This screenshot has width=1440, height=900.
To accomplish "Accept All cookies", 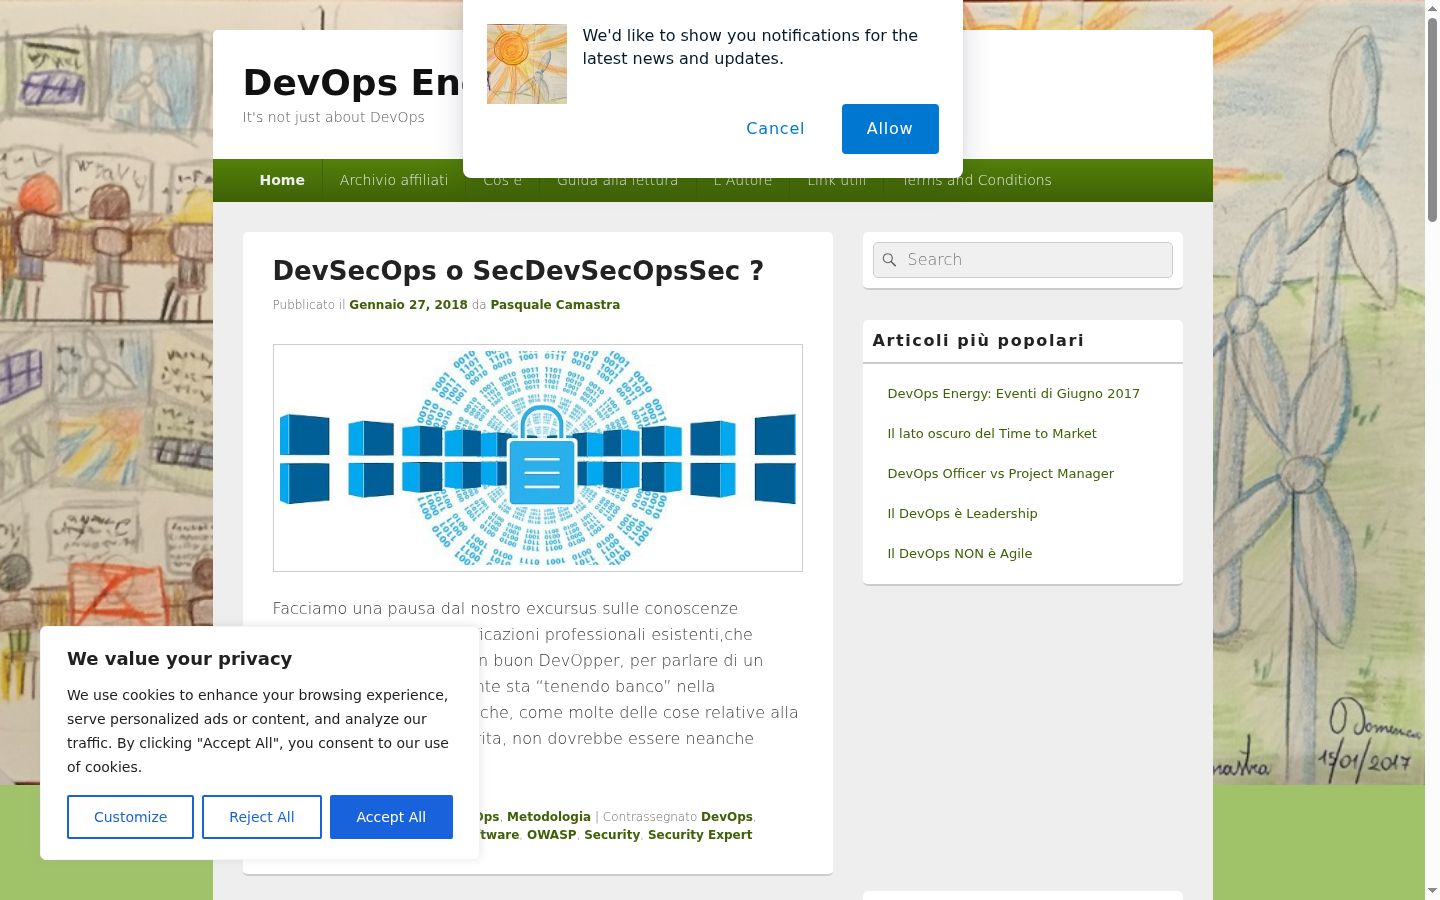I will pos(391,817).
